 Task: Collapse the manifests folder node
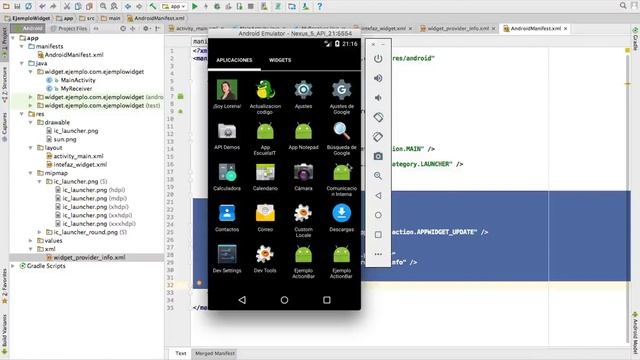pos(22,47)
